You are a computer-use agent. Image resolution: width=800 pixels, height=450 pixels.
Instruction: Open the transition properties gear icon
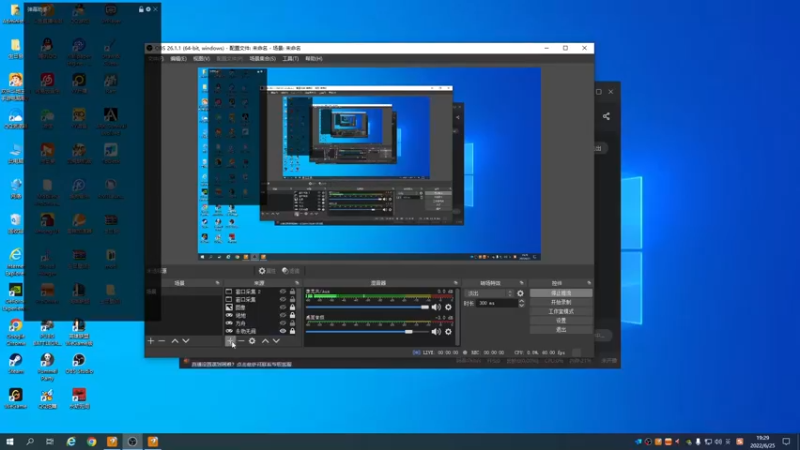click(520, 293)
